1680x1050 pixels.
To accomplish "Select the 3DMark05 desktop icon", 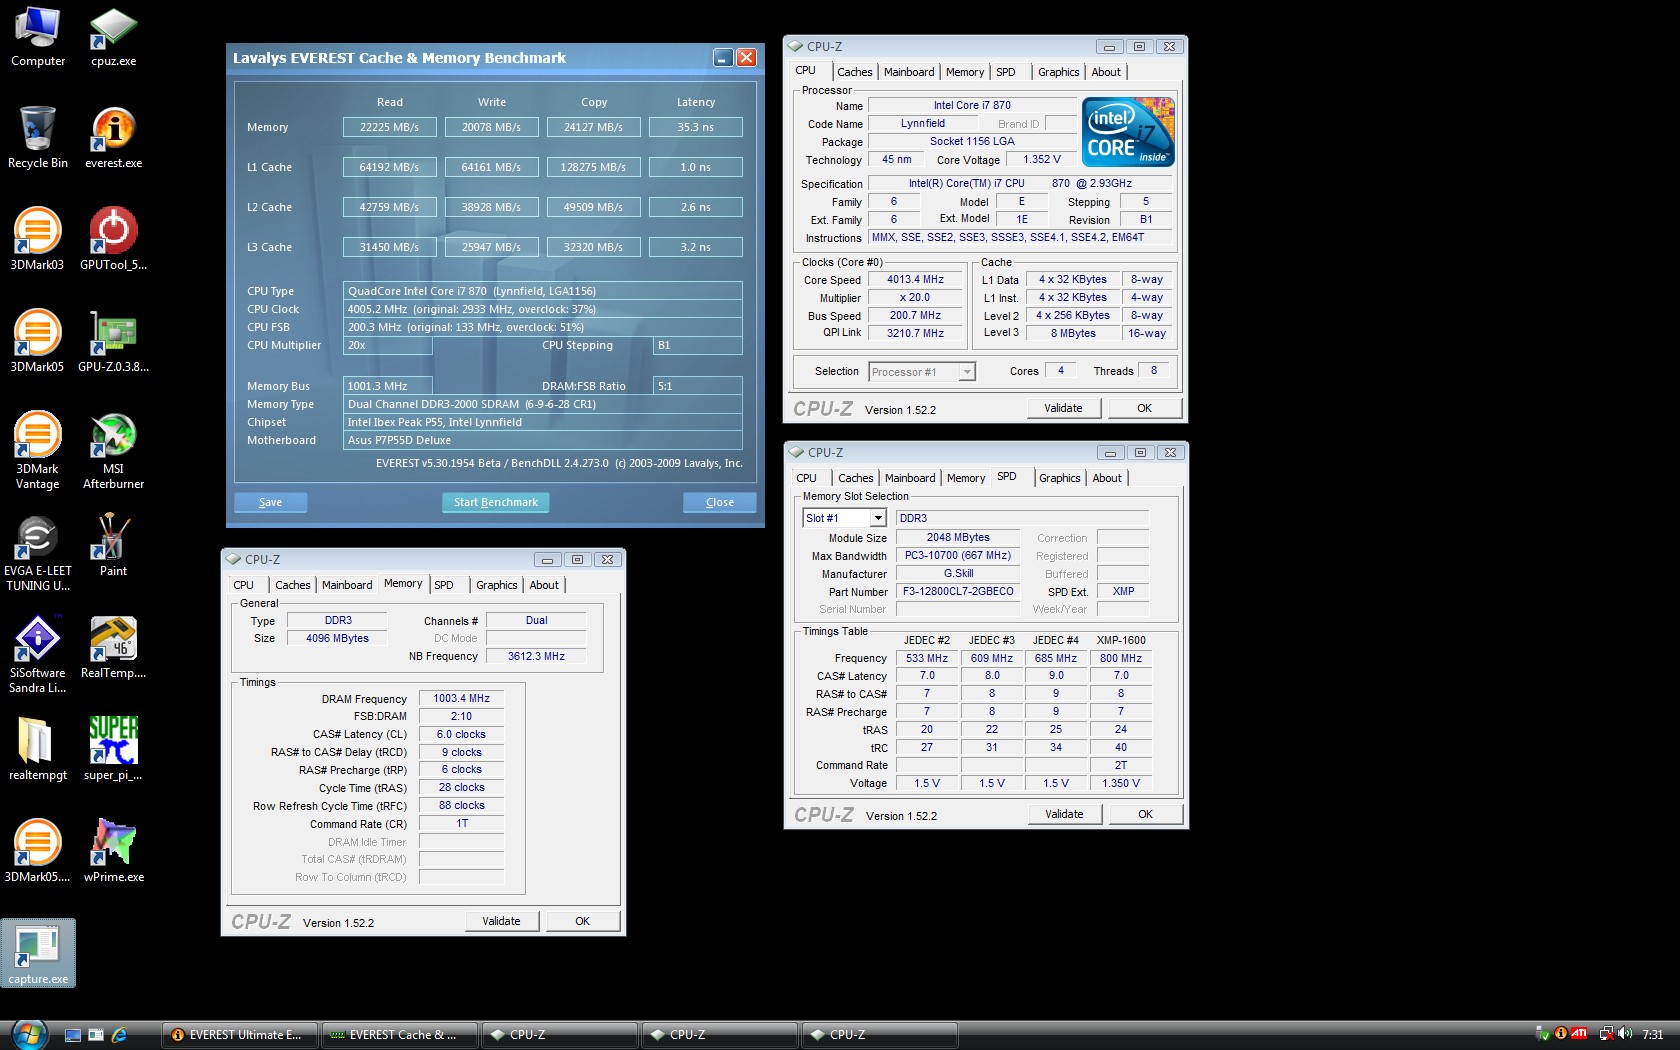I will coord(38,342).
